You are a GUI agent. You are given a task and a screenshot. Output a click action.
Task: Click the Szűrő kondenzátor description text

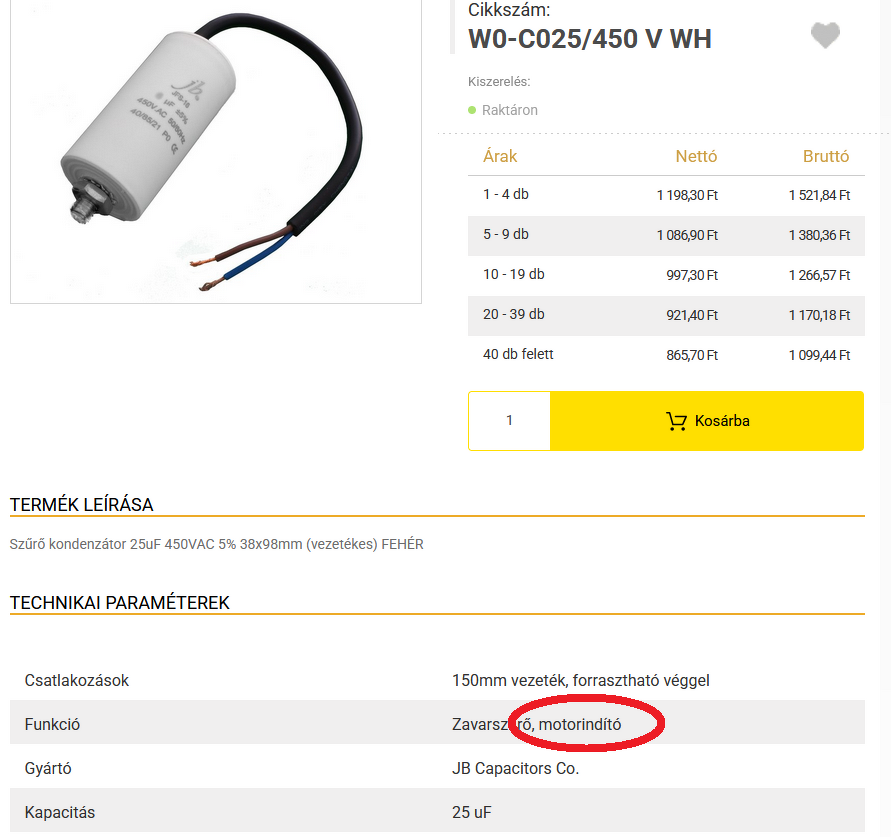tap(216, 545)
